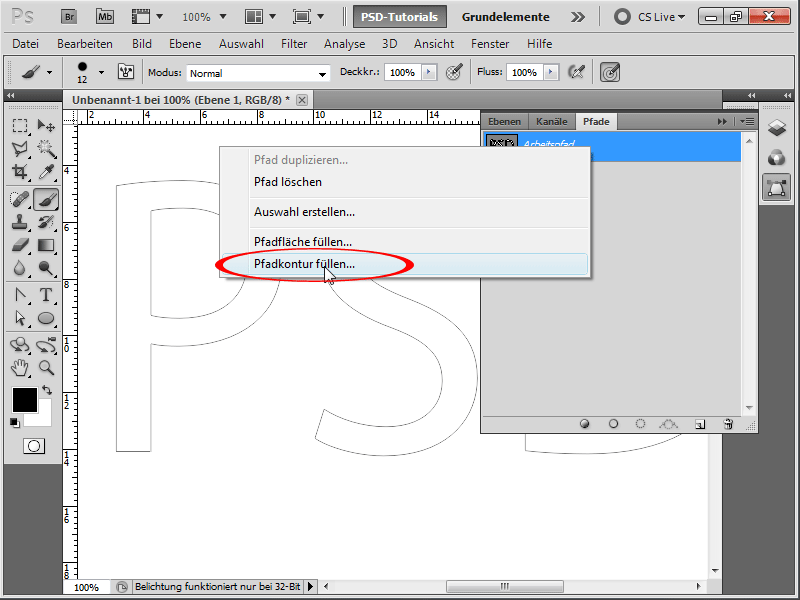Delete current path trash button
Image resolution: width=800 pixels, height=600 pixels.
pos(728,424)
